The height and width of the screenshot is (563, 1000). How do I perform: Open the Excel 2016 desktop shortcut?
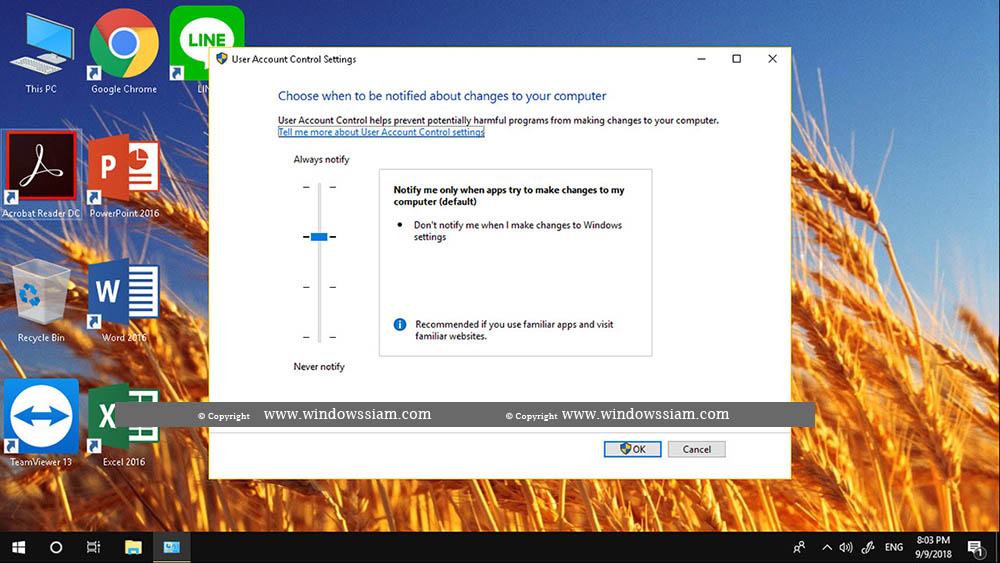coord(124,420)
